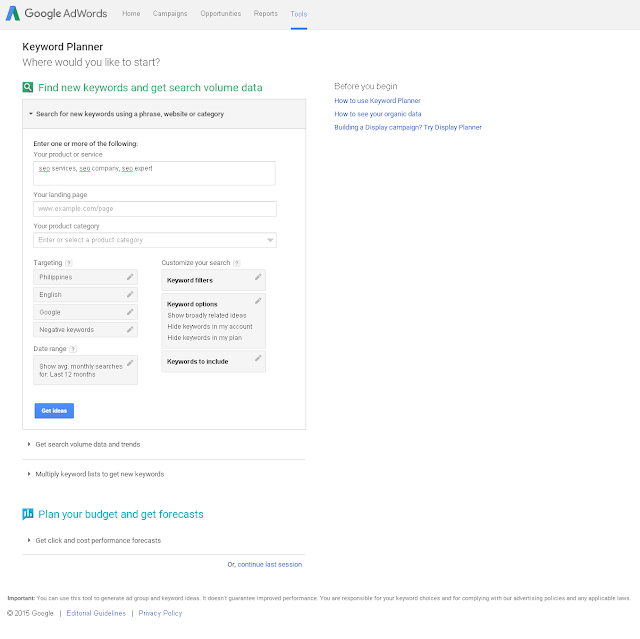Click the date range pencil icon

click(130, 363)
